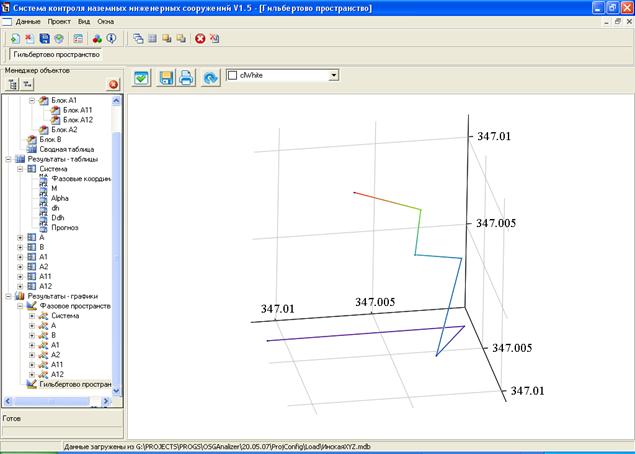Select Гильбертово пространство tree item
The width and height of the screenshot is (635, 454).
tap(75, 384)
